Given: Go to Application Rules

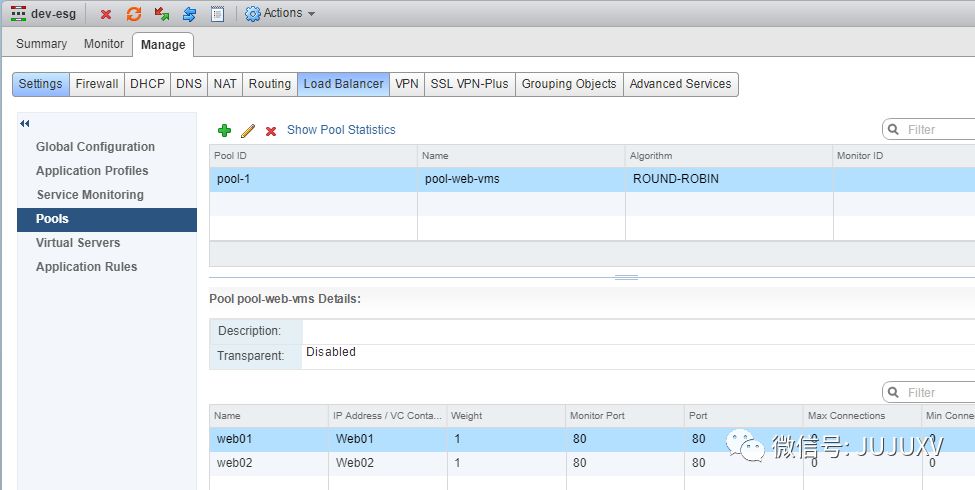Looking at the screenshot, I should (x=86, y=267).
